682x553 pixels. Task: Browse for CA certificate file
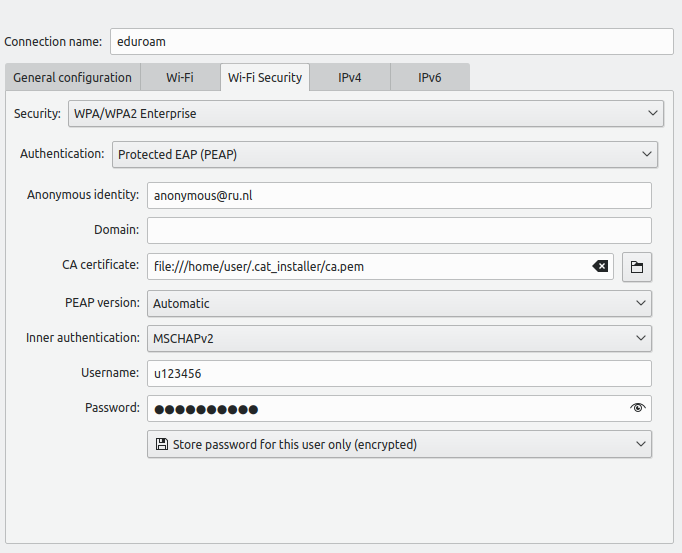pyautogui.click(x=637, y=266)
